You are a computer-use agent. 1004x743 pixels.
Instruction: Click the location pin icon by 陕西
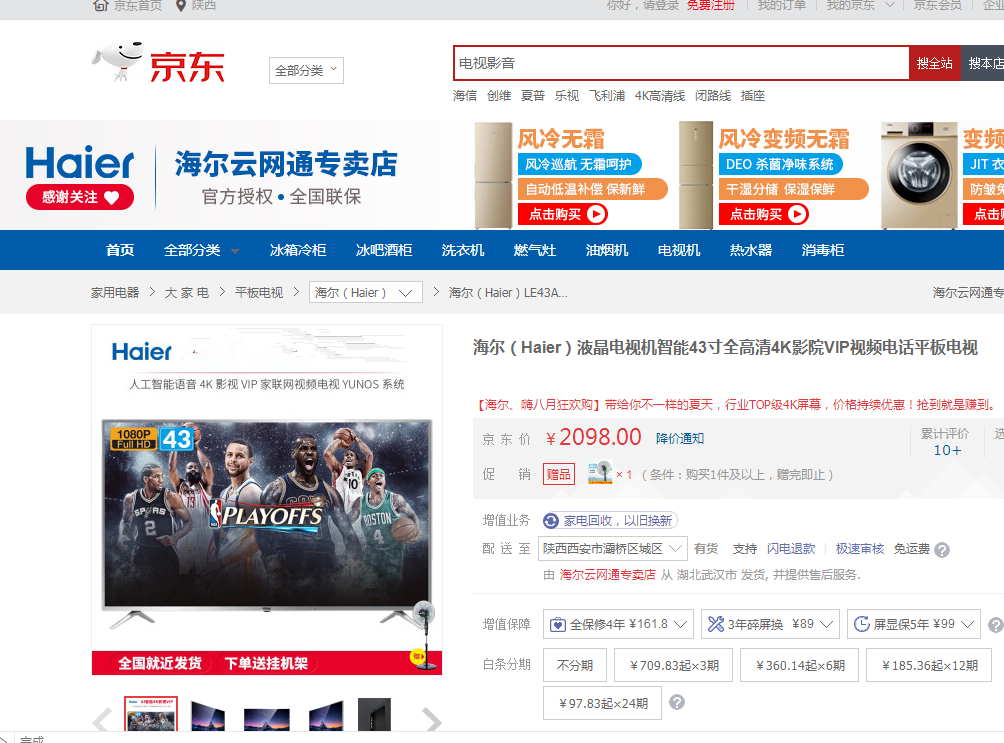click(x=181, y=5)
